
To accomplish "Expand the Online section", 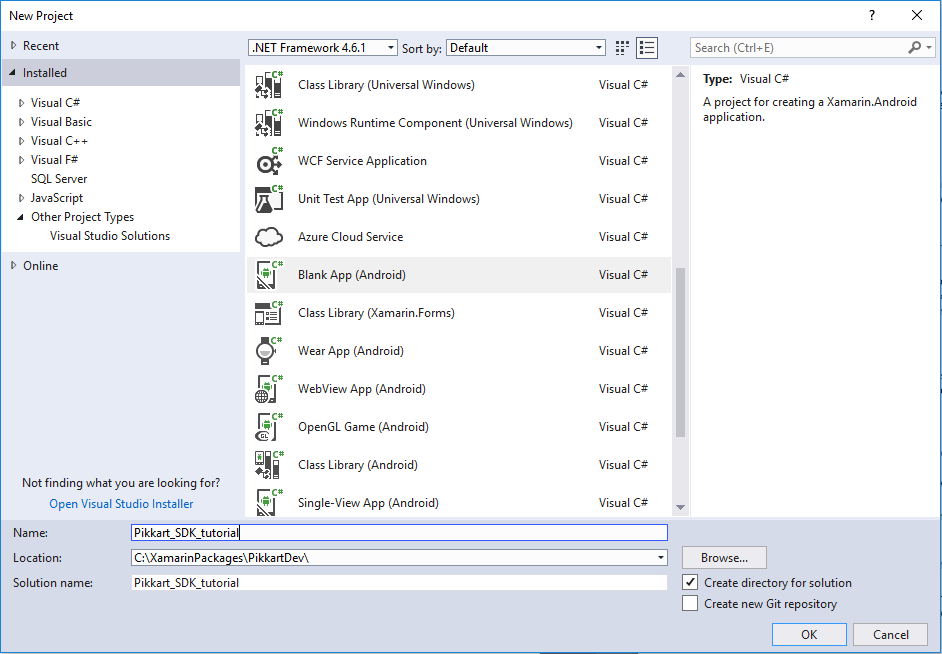I will pos(14,265).
